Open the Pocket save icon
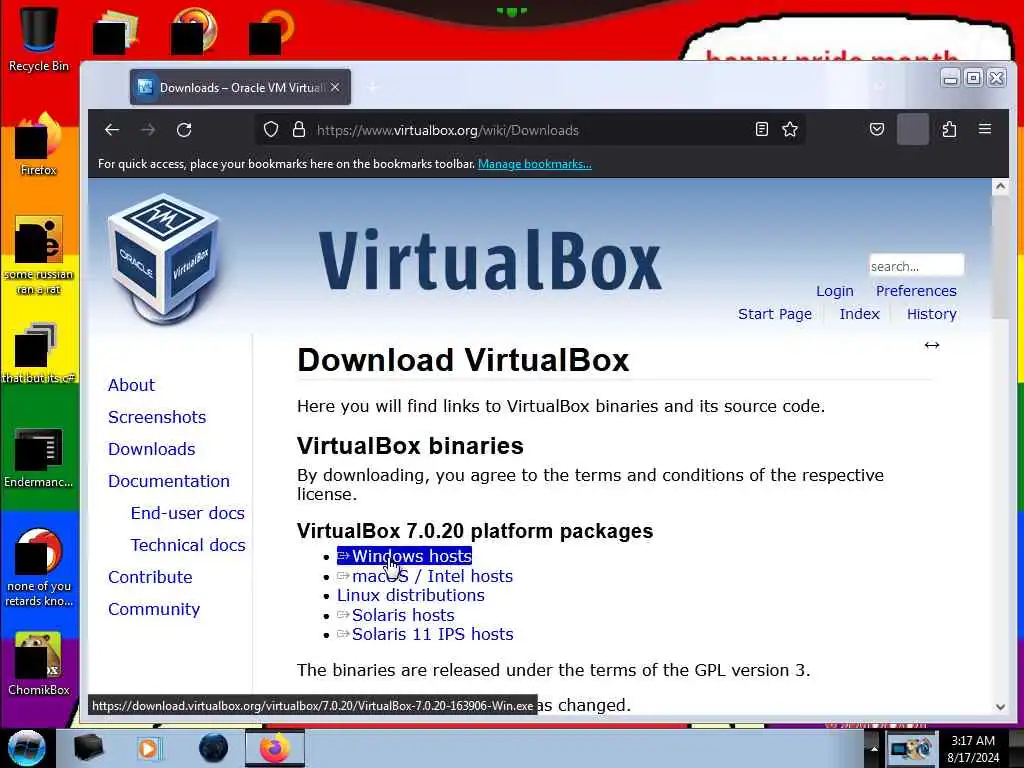This screenshot has height=768, width=1024. [877, 129]
